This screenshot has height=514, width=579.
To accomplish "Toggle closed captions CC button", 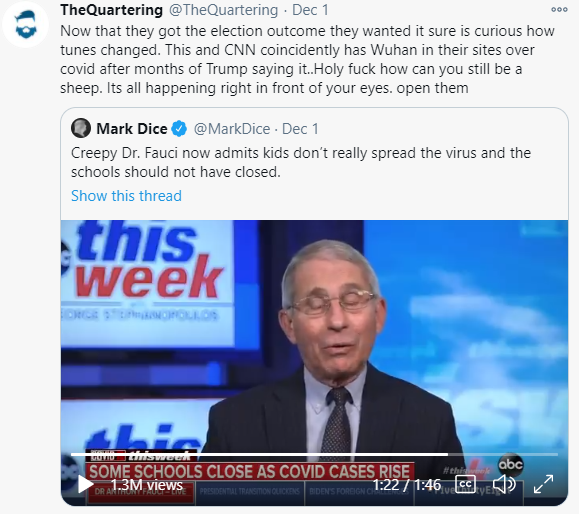I will tap(465, 484).
